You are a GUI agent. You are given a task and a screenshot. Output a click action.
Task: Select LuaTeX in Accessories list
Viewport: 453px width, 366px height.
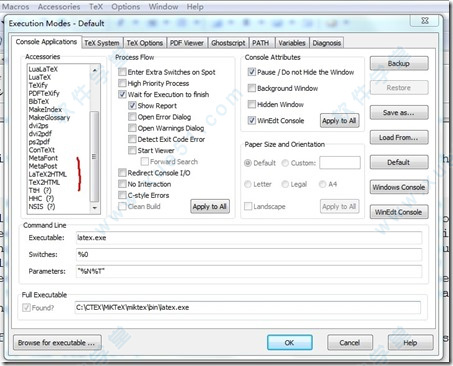(40, 77)
